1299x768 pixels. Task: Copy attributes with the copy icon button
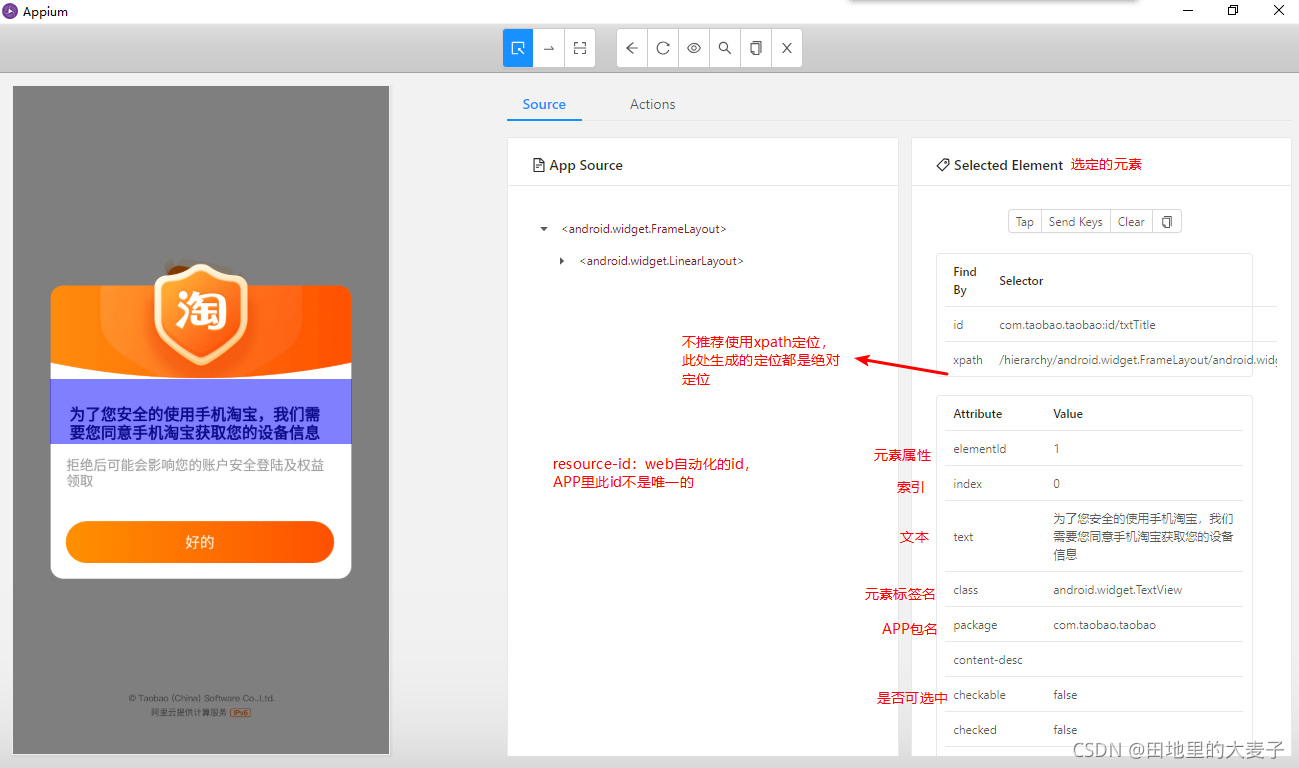click(x=1167, y=222)
